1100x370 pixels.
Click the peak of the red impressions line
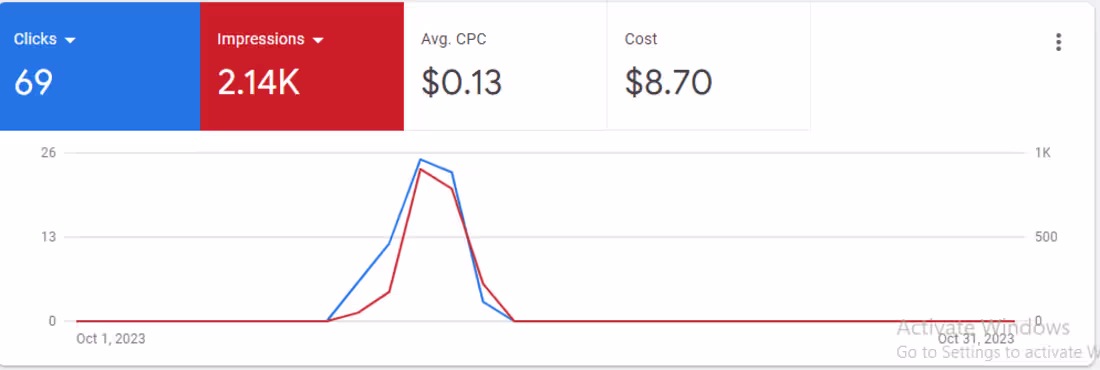tap(420, 169)
